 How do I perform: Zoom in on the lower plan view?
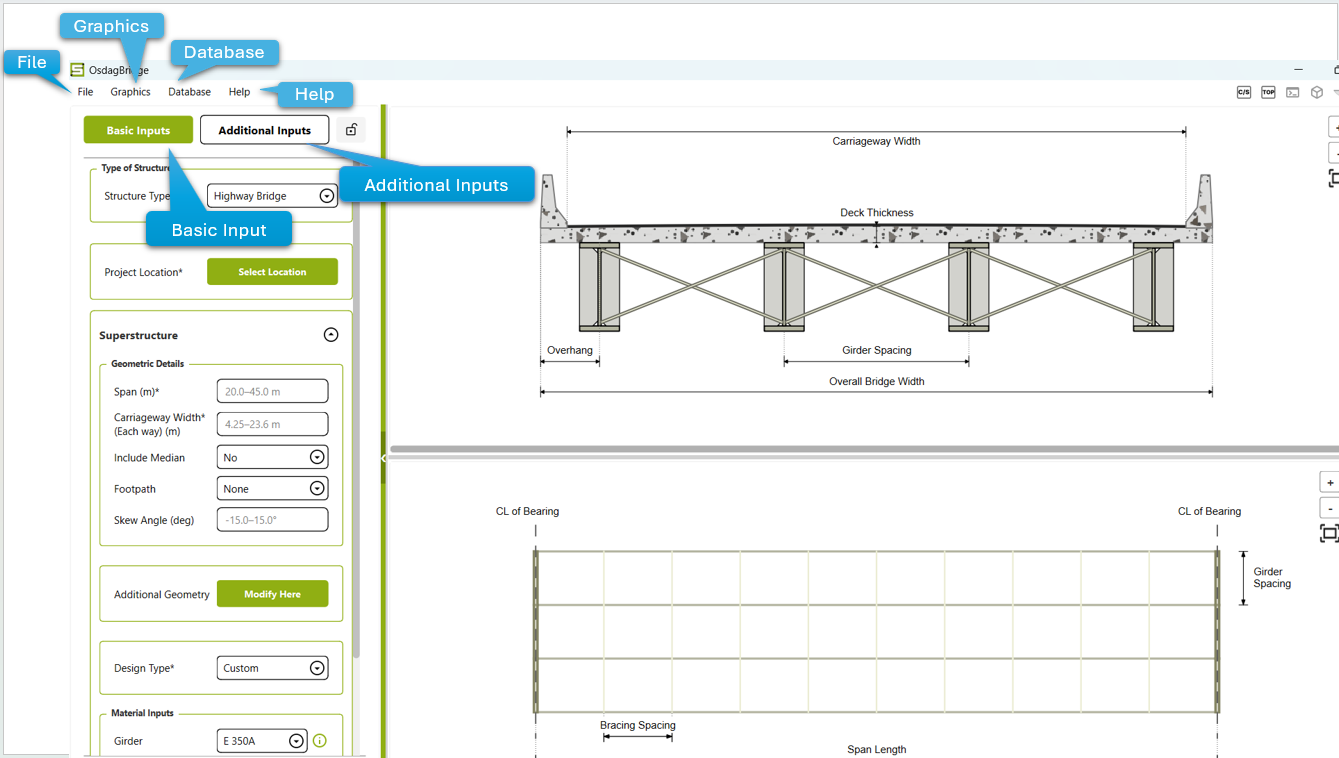coord(1330,482)
